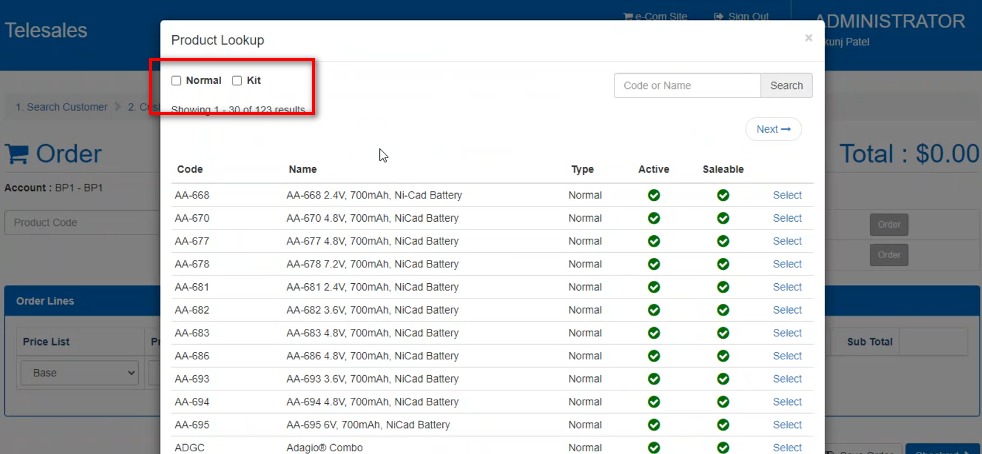982x454 pixels.
Task: Click the Active check icon for AA-677
Action: pyautogui.click(x=654, y=241)
